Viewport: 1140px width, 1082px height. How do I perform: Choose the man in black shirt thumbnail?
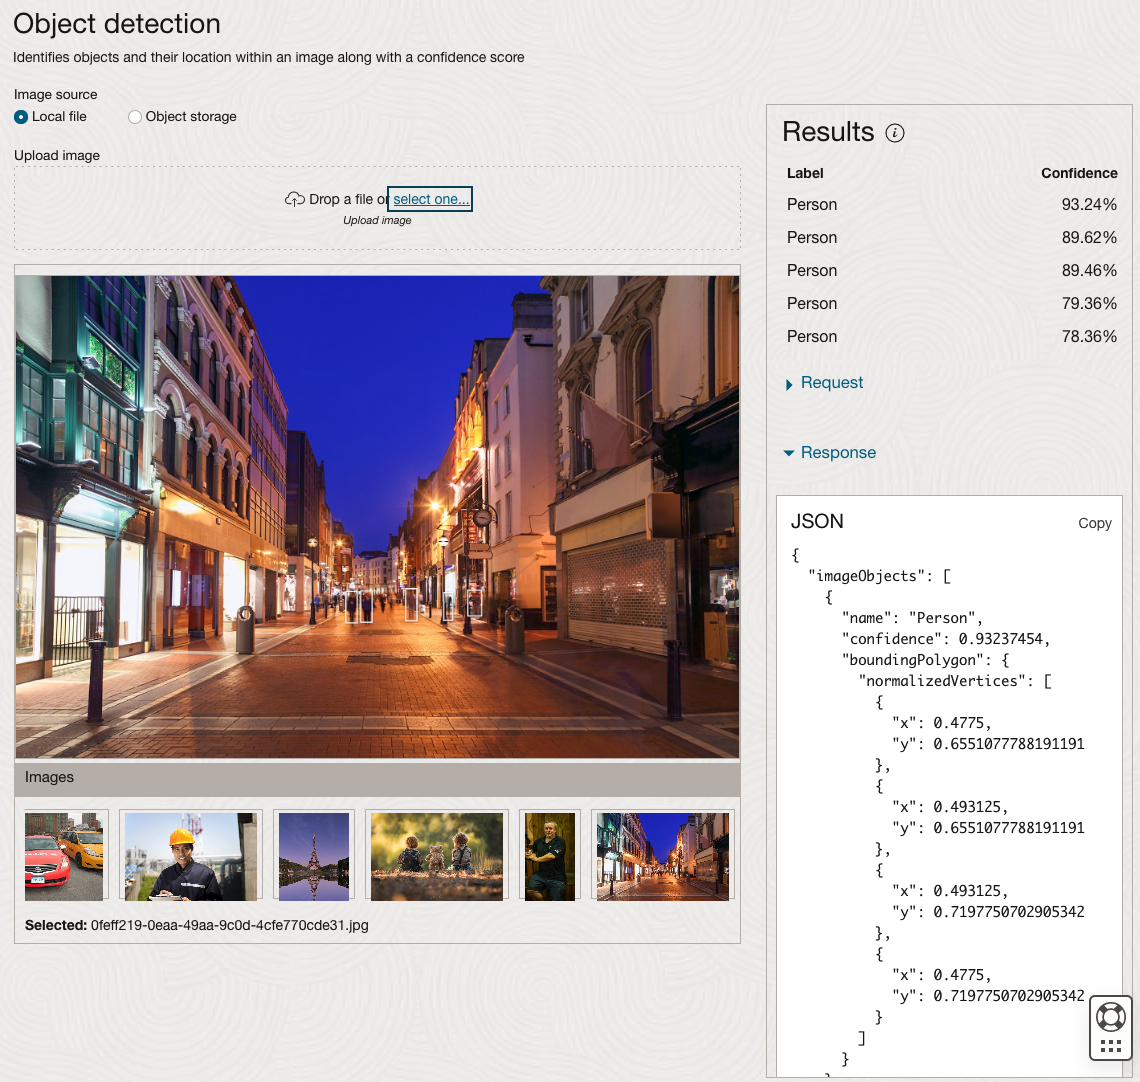point(550,856)
